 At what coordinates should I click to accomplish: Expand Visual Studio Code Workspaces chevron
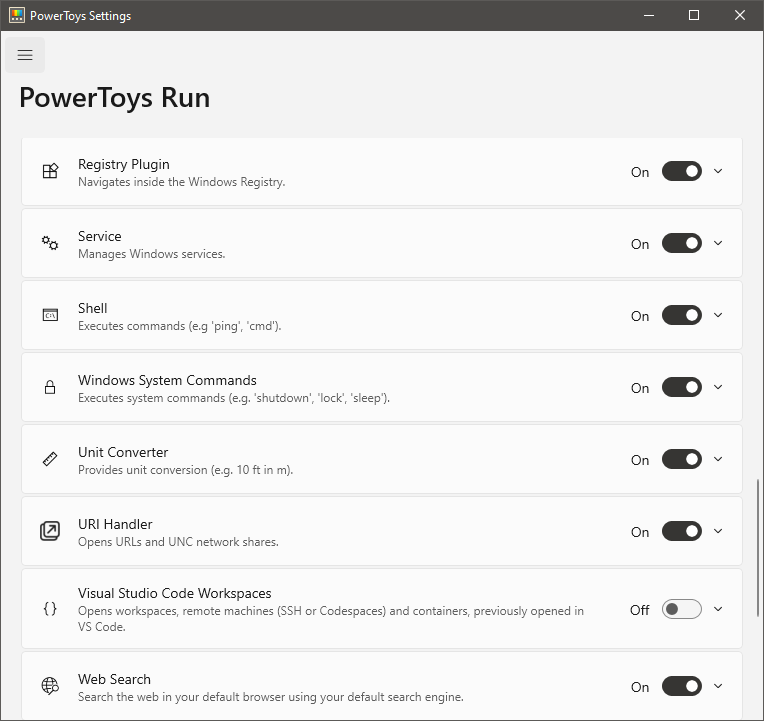(x=718, y=609)
